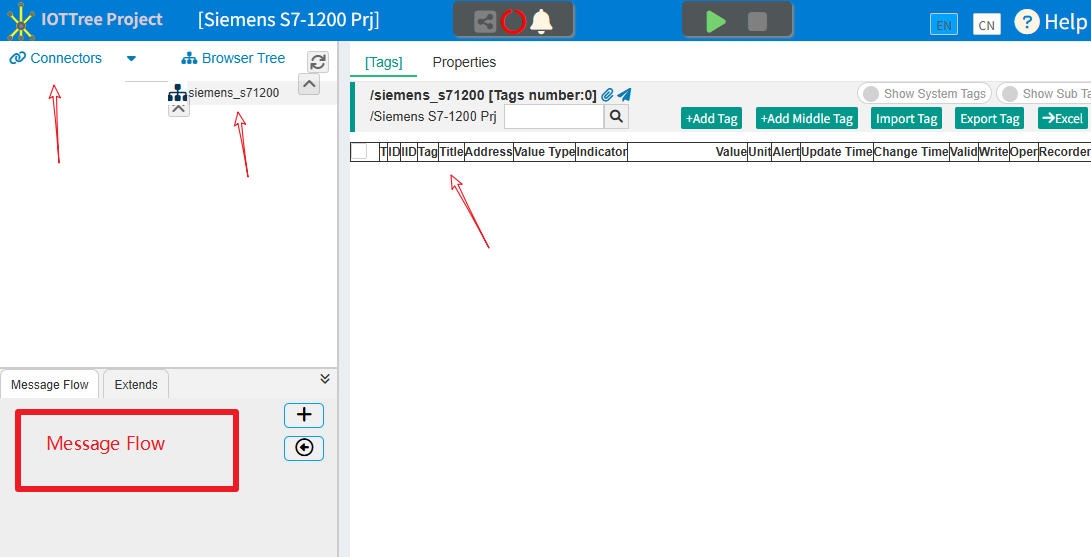Tick the select-all checkbox in table header
Viewport: 1091px width, 557px height.
click(359, 151)
